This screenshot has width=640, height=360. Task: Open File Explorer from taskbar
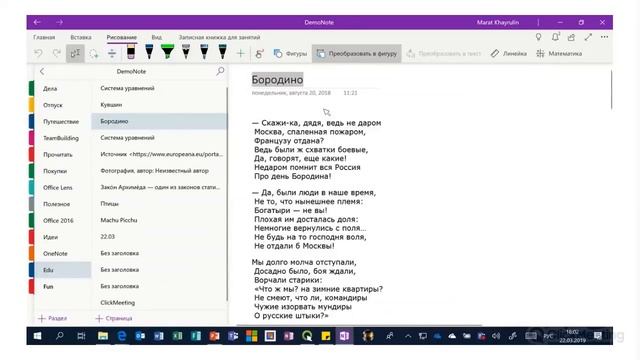[103, 336]
